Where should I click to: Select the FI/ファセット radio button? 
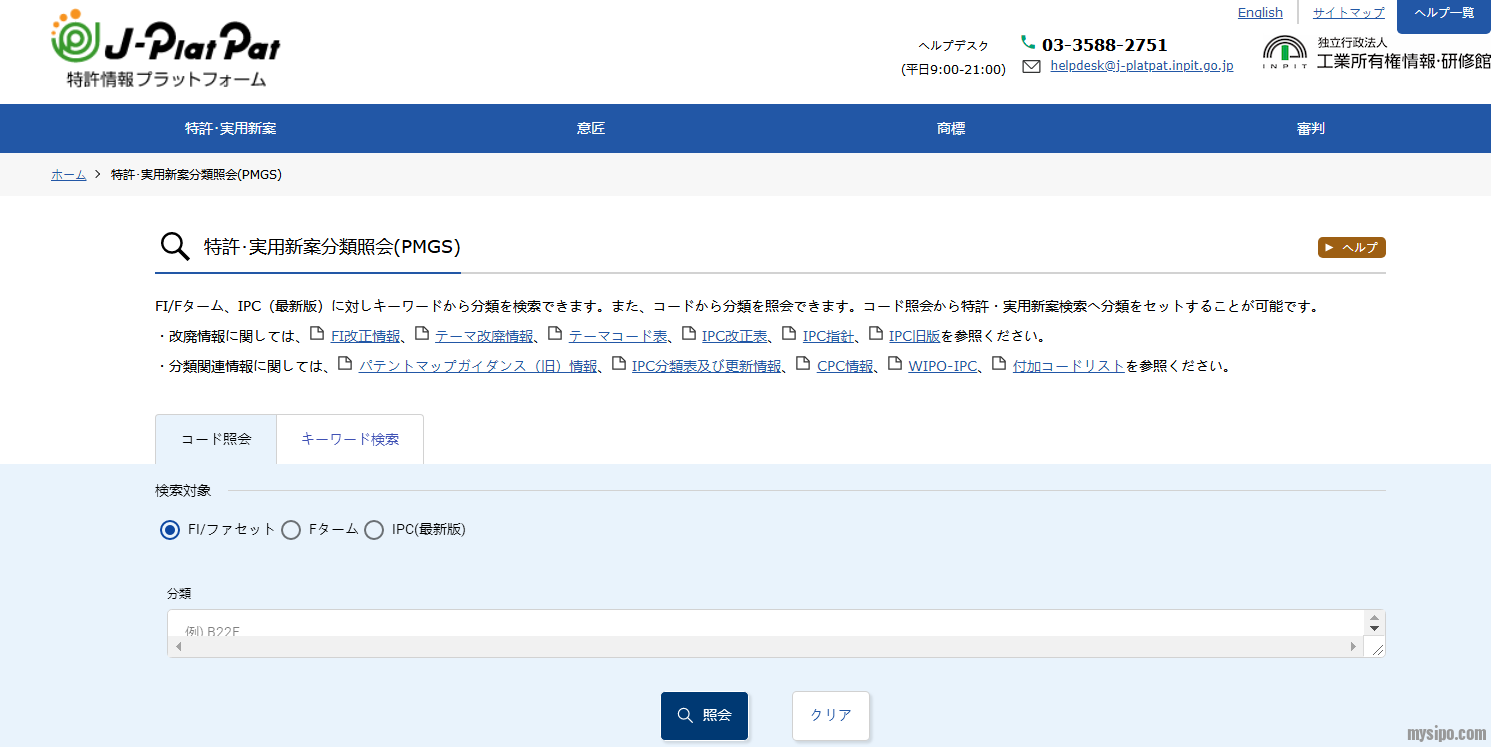170,530
